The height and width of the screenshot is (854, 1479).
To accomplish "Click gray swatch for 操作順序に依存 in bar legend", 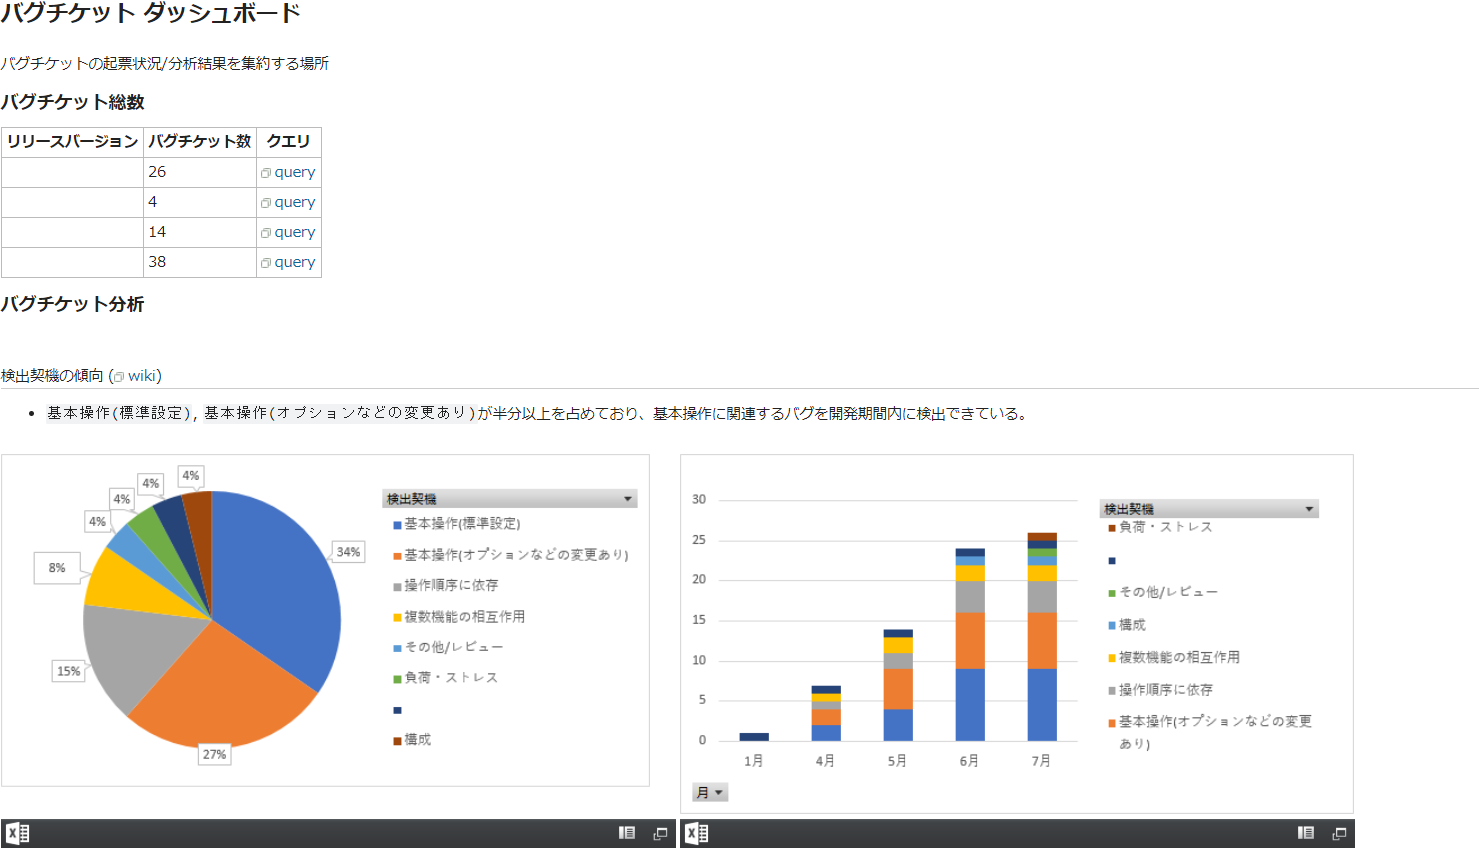I will tap(1112, 691).
